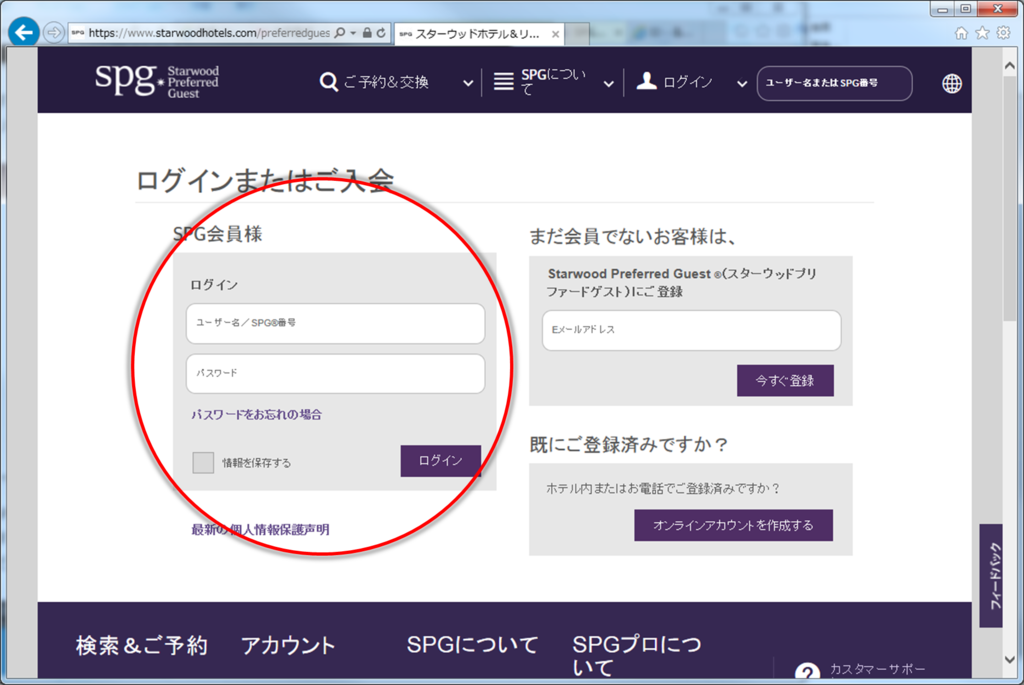Open a new blank browser tab

point(577,34)
